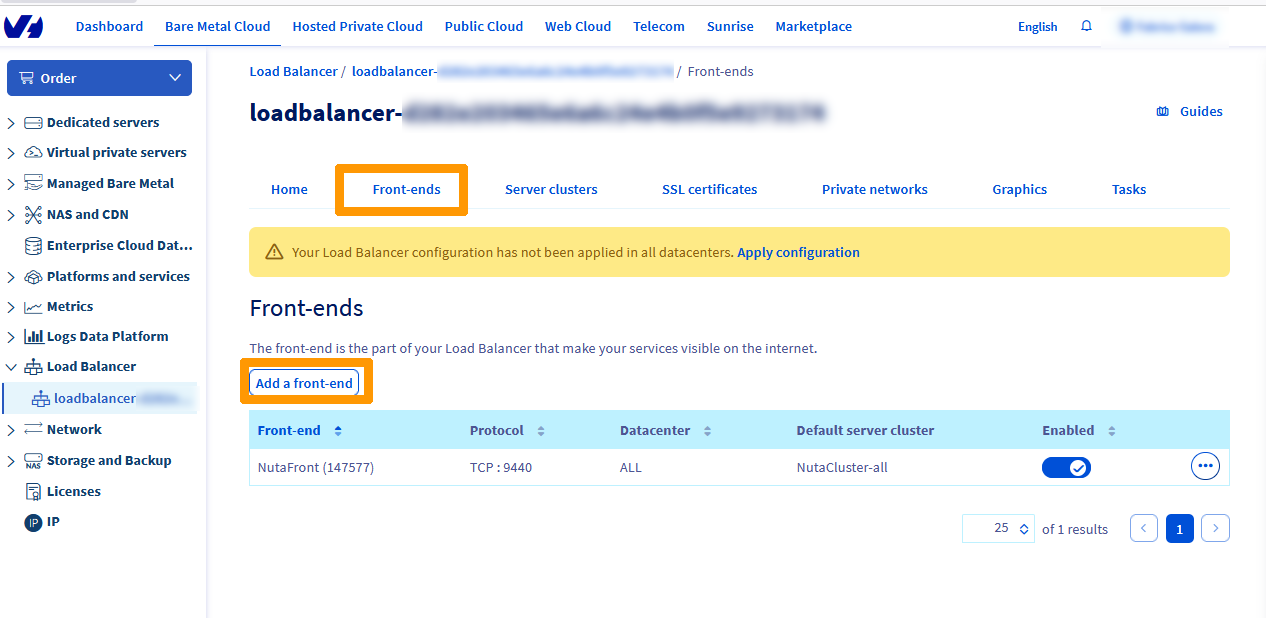Screen dimensions: 1266x618
Task: Sort the table by Datacenter
Action: point(706,430)
